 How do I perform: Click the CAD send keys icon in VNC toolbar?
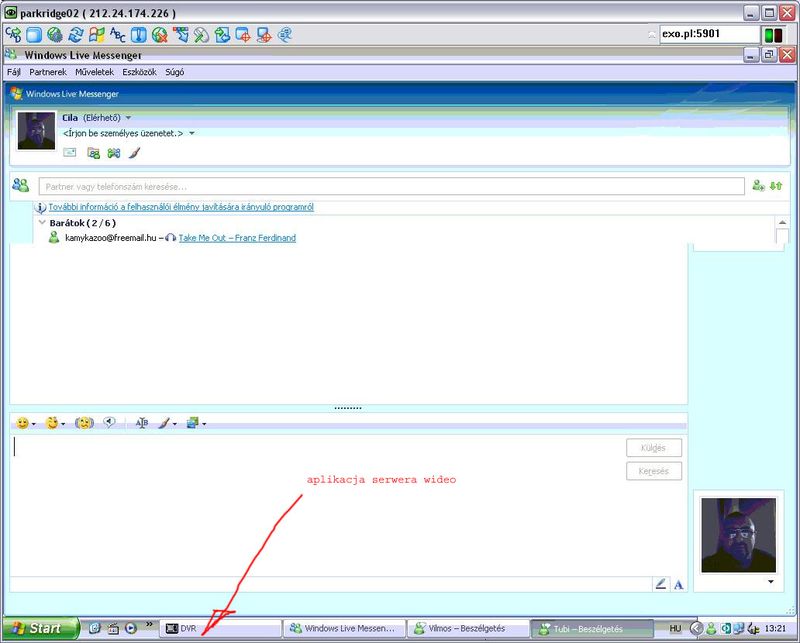pos(13,35)
